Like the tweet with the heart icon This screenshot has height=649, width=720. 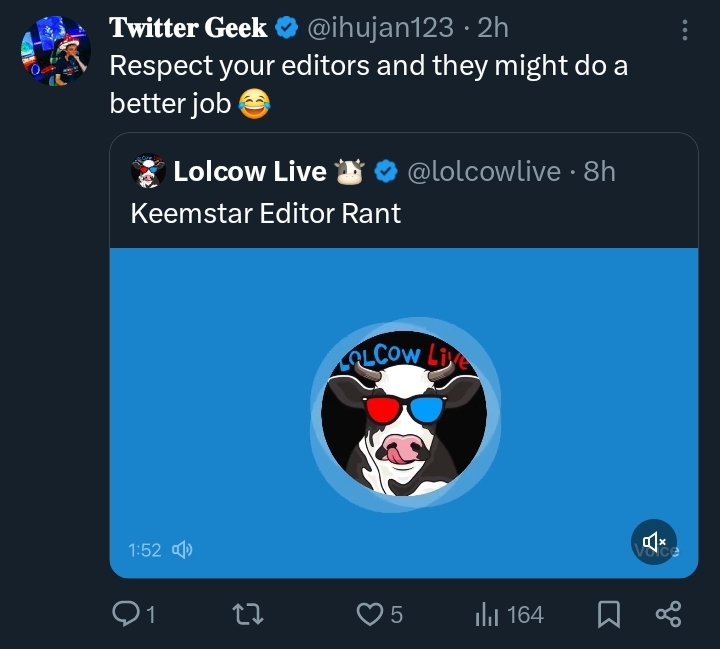pyautogui.click(x=370, y=614)
